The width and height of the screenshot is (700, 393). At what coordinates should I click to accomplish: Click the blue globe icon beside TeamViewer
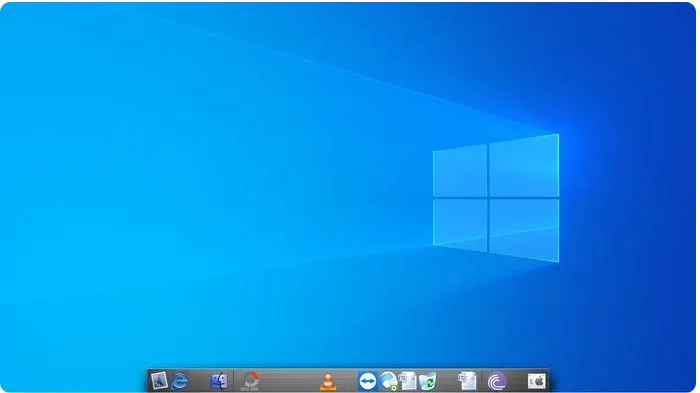(x=388, y=381)
